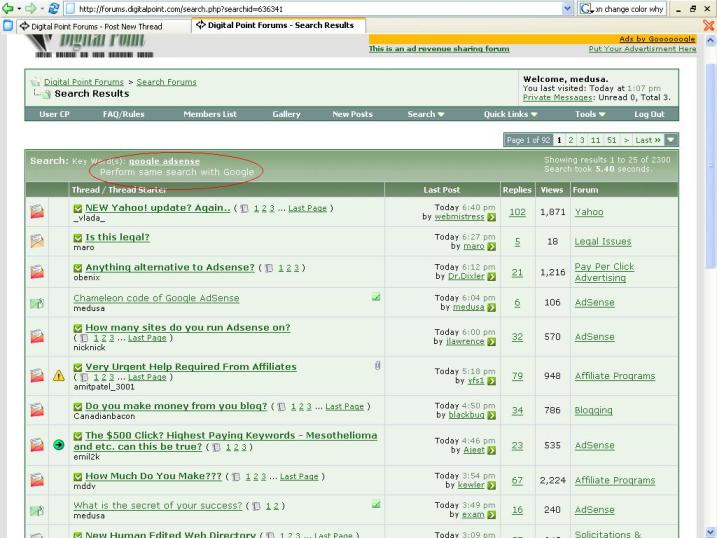The height and width of the screenshot is (538, 717).
Task: Open Last Page of Yahoo update thread
Action: point(307,208)
